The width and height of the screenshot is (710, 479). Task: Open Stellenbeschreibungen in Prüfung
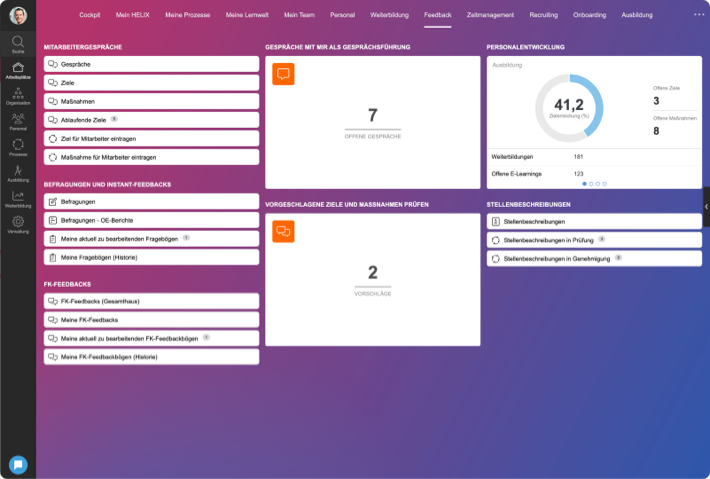coord(594,240)
